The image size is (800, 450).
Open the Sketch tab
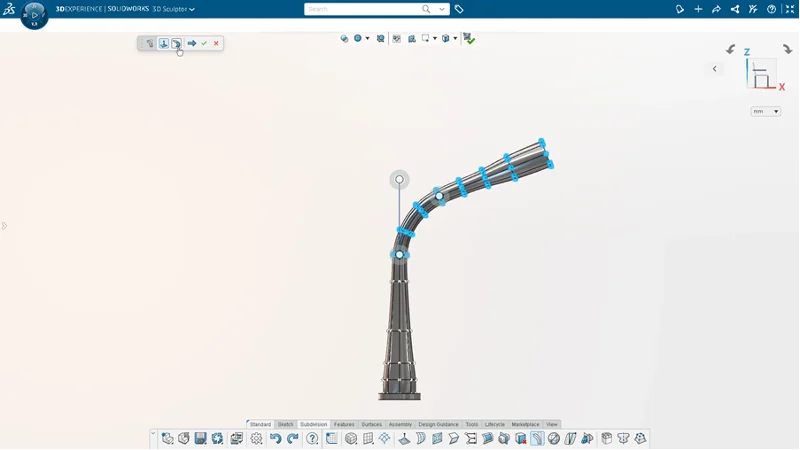[285, 424]
